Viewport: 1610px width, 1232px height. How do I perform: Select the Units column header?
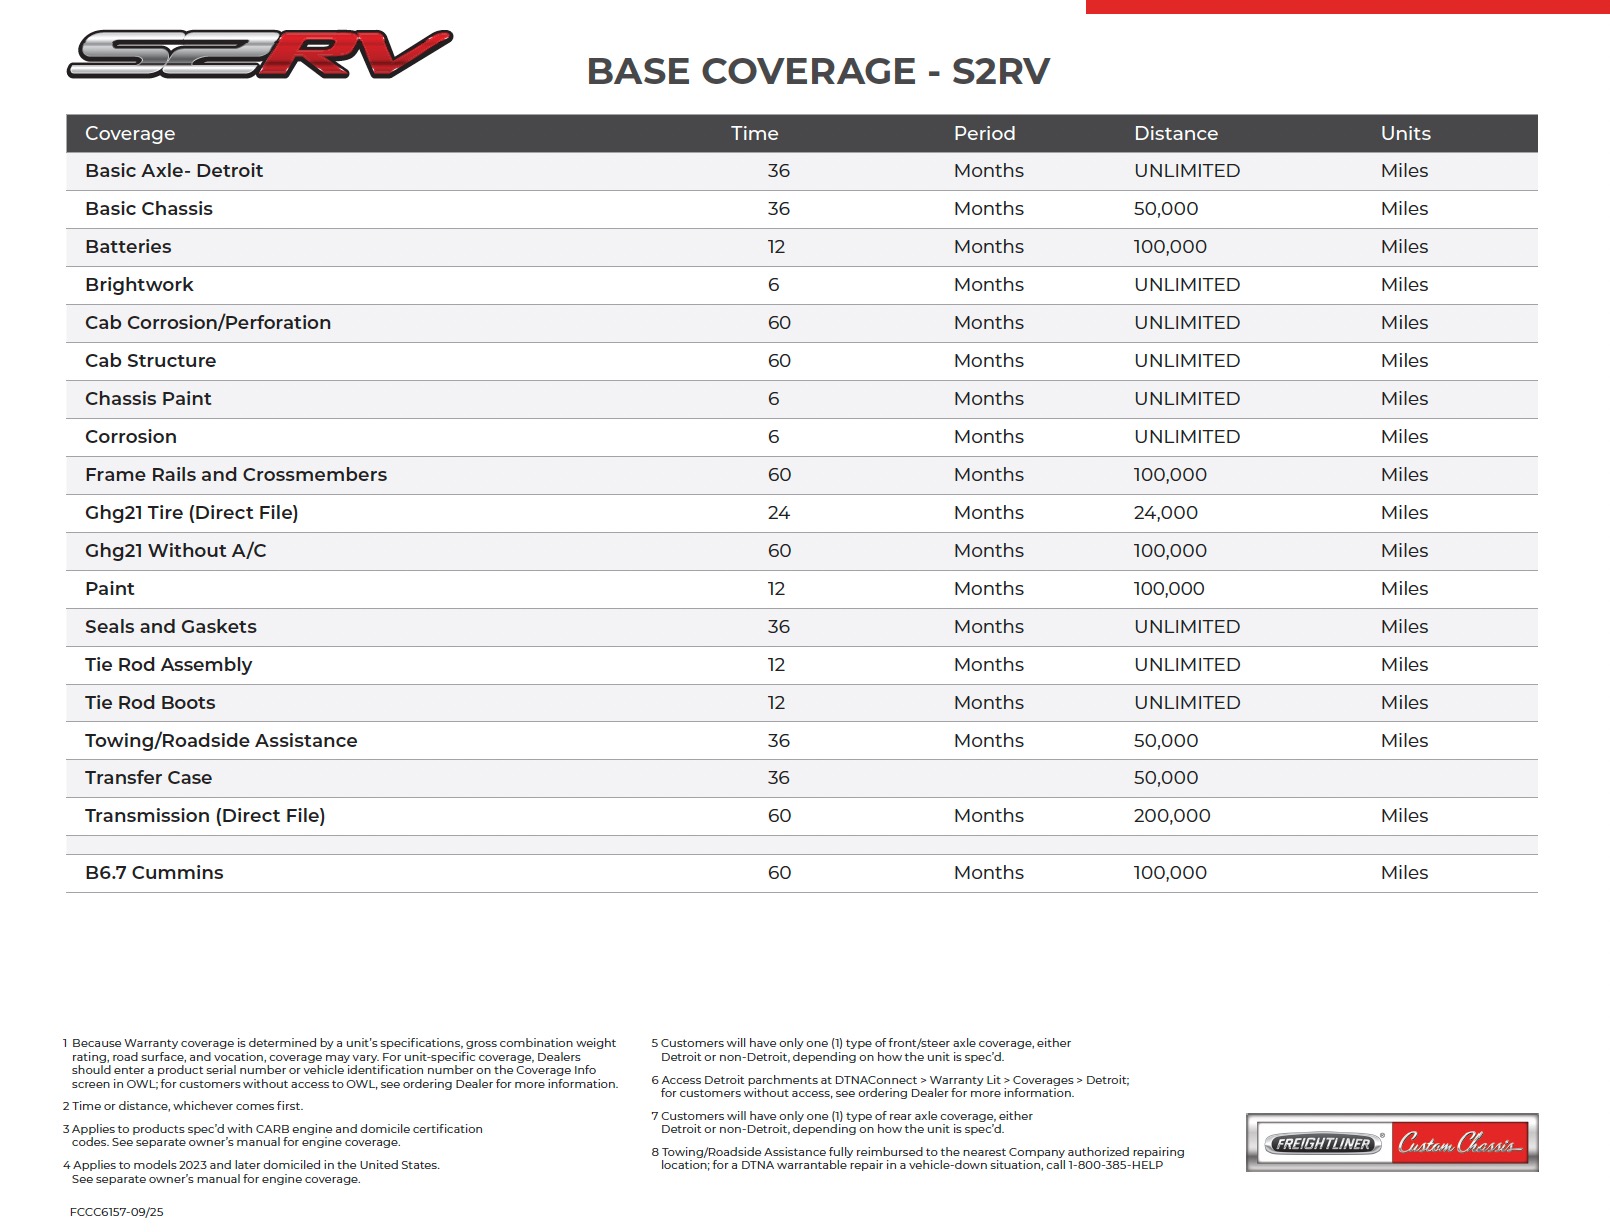(x=1405, y=133)
